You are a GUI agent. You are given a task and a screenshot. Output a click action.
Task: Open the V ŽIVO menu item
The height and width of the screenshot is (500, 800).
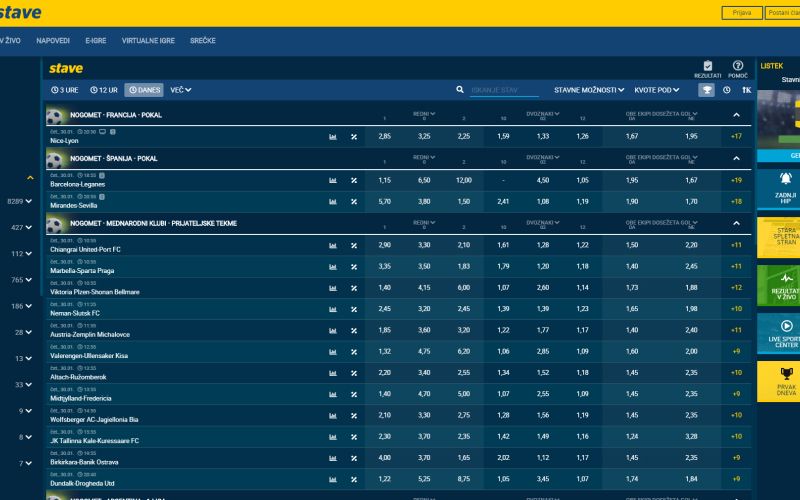point(10,41)
